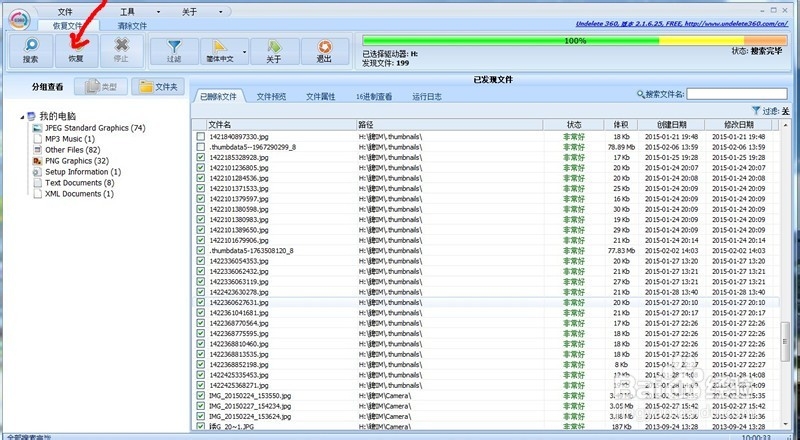Viewport: 800px width, 440px height.
Task: Click the file list vertical scrollbar thumb
Action: (x=786, y=341)
